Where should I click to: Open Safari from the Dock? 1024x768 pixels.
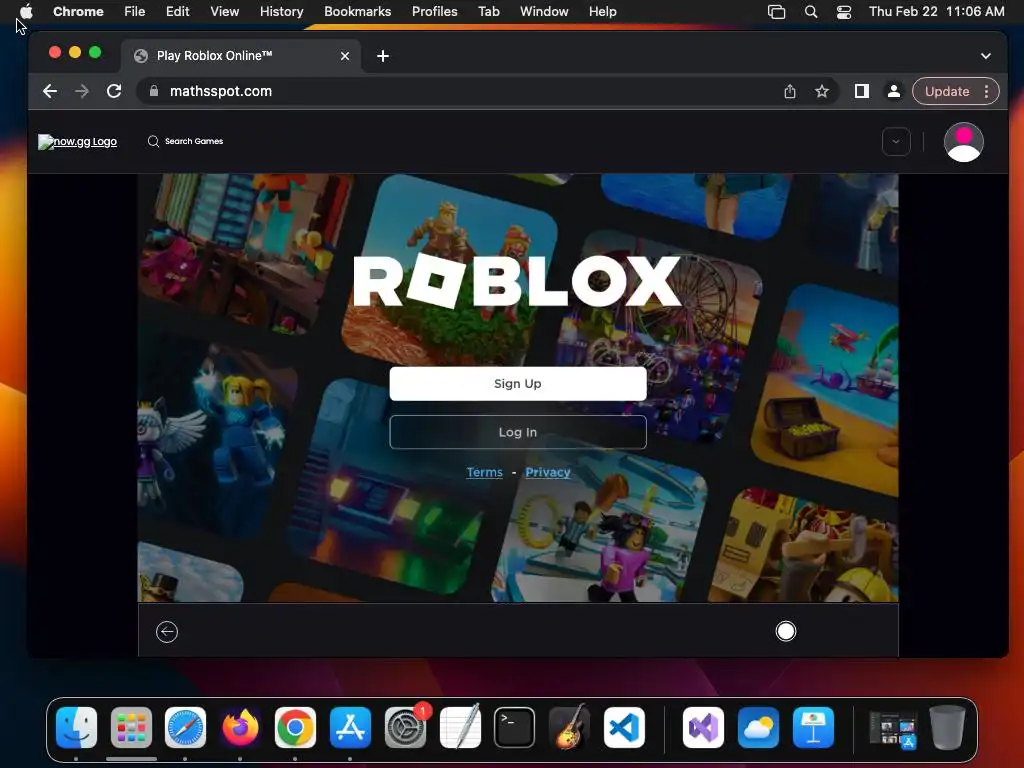coord(185,728)
